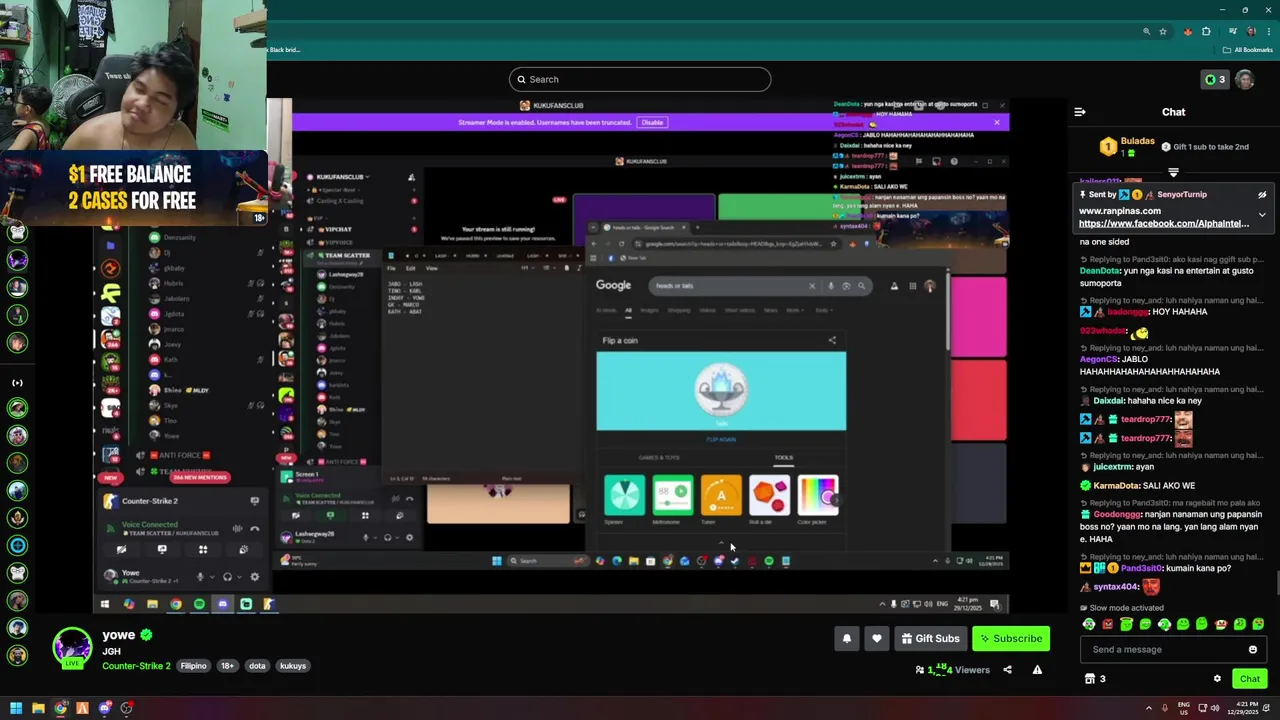Click the browser zoom magnifier icon in the address bar
Image resolution: width=1280 pixels, height=720 pixels.
[1146, 32]
